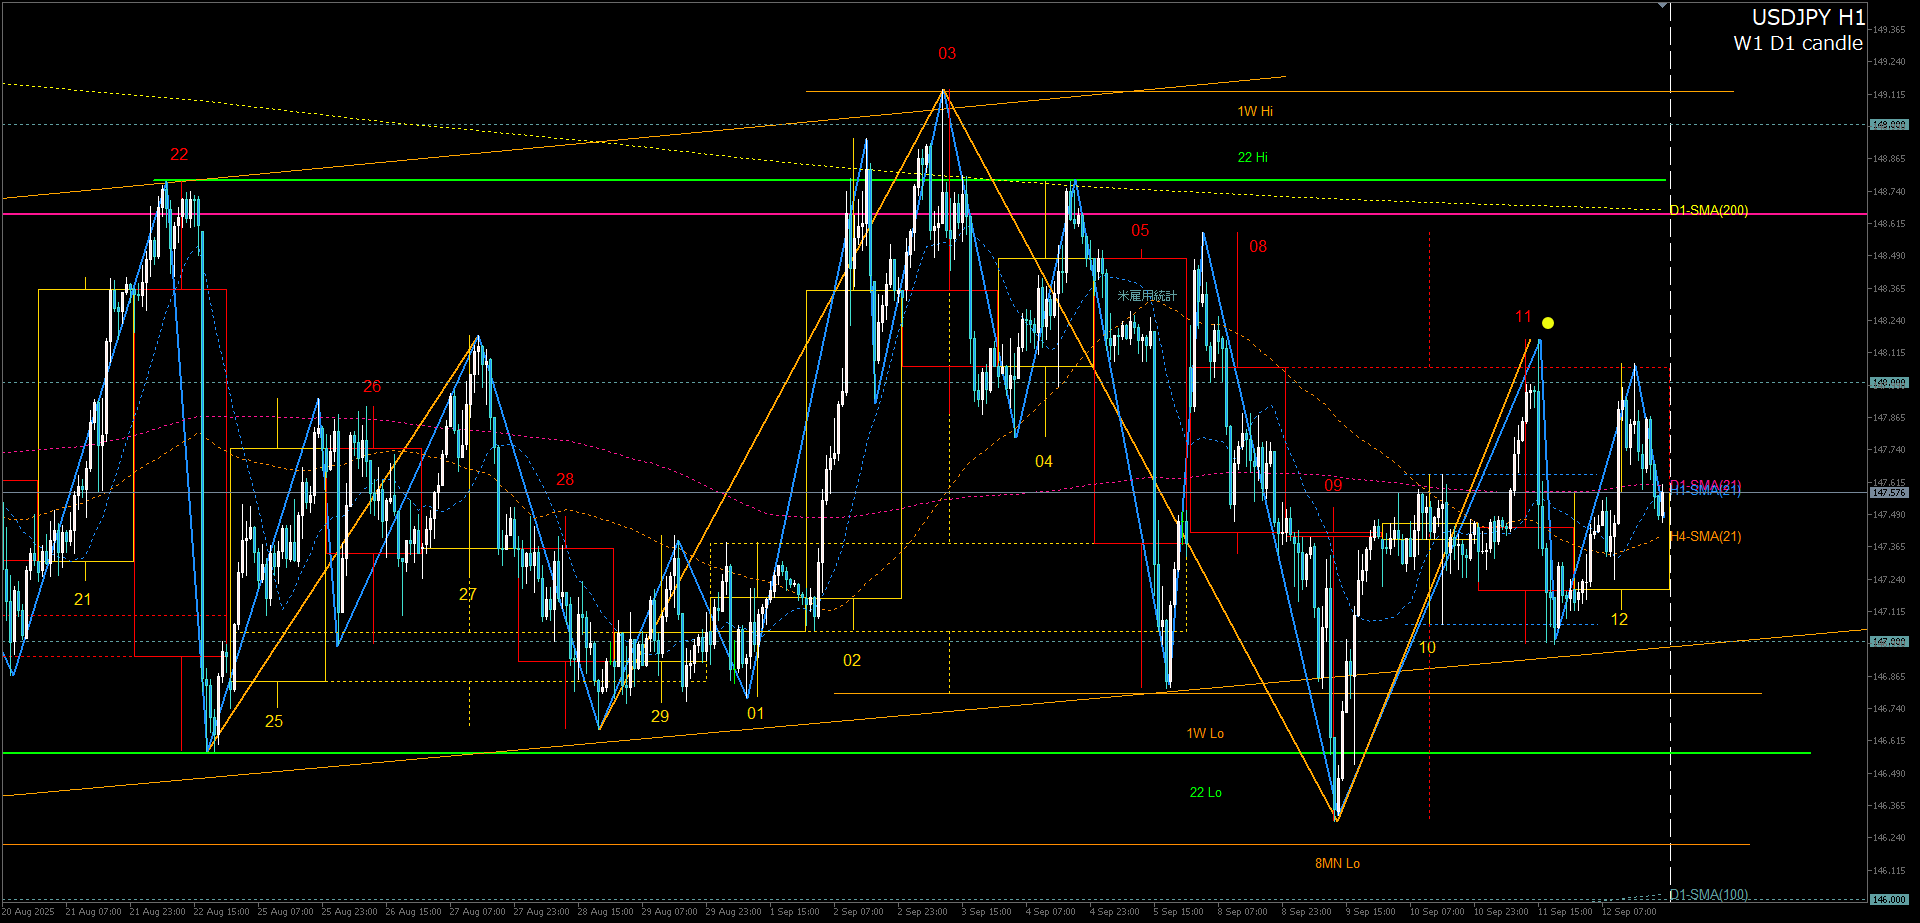Click the 149.115 price scale value
The image size is (1920, 923).
tap(1889, 95)
